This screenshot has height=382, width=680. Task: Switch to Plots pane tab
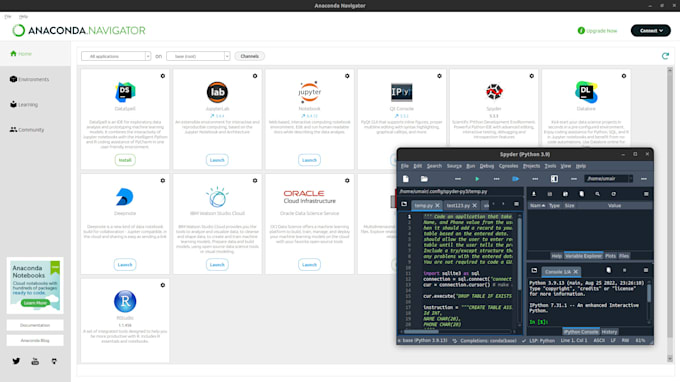(x=610, y=256)
